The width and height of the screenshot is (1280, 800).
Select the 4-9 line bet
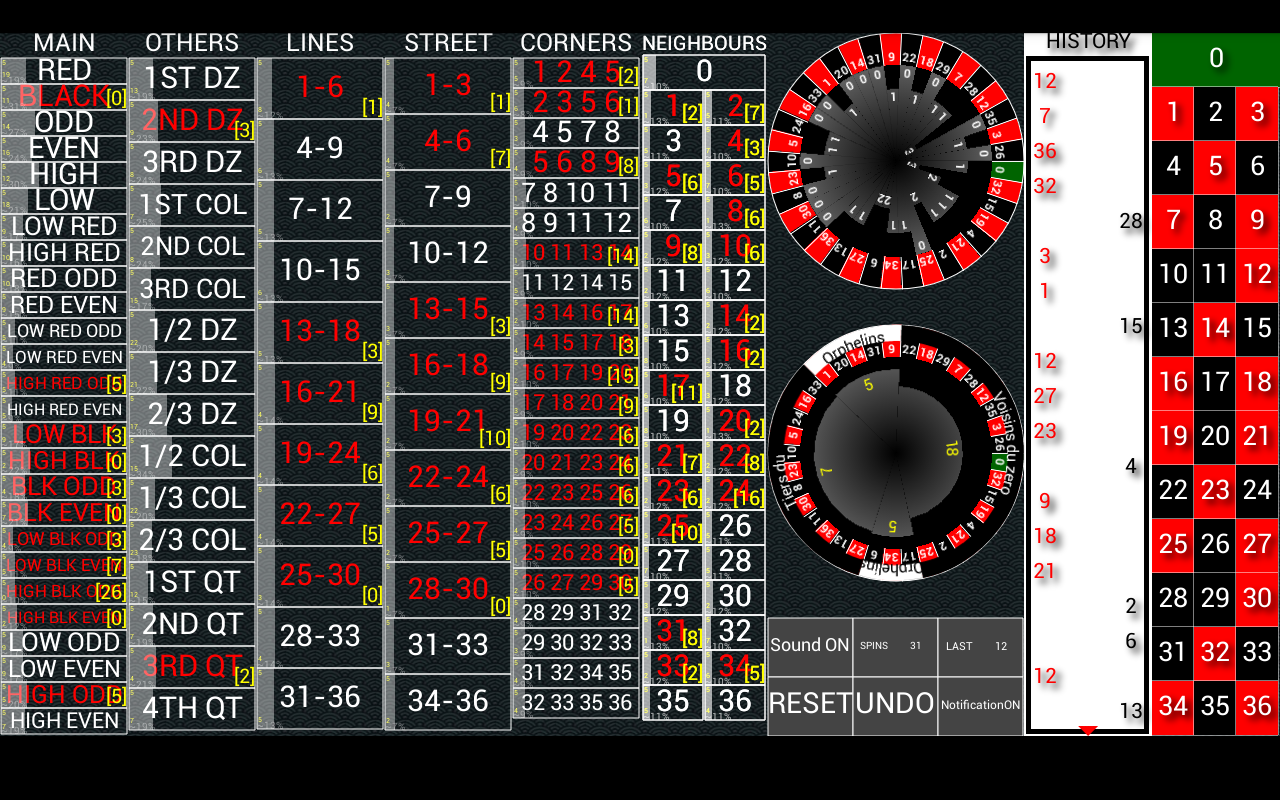(x=320, y=148)
